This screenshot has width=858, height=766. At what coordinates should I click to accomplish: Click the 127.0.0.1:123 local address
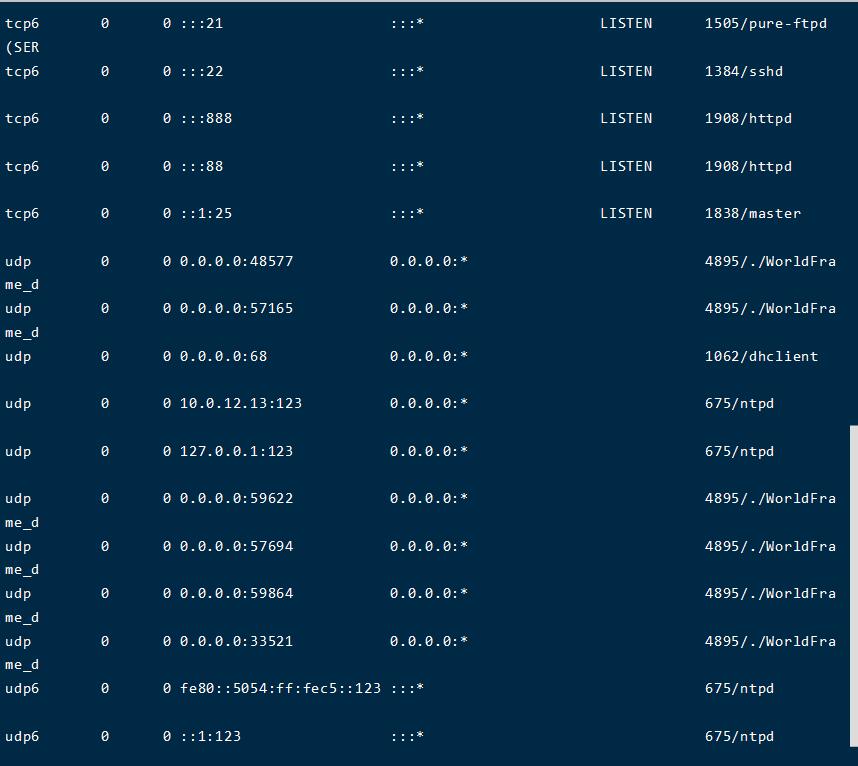pyautogui.click(x=236, y=451)
